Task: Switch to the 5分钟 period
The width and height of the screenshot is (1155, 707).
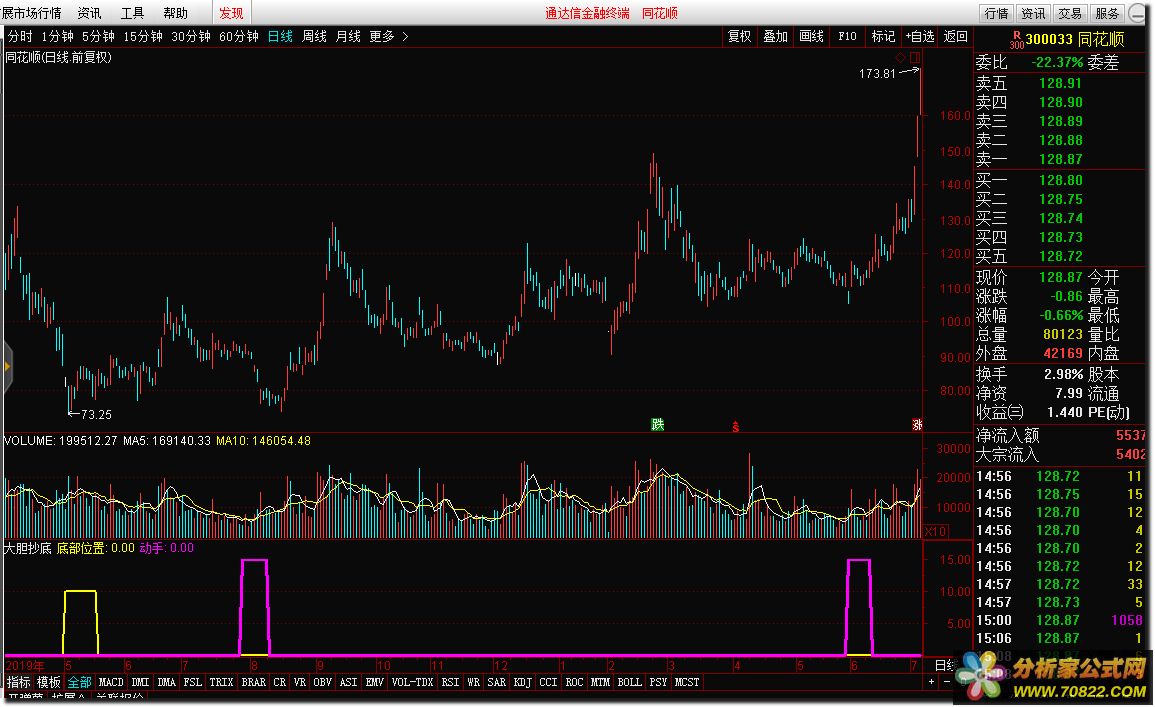Action: (x=98, y=36)
